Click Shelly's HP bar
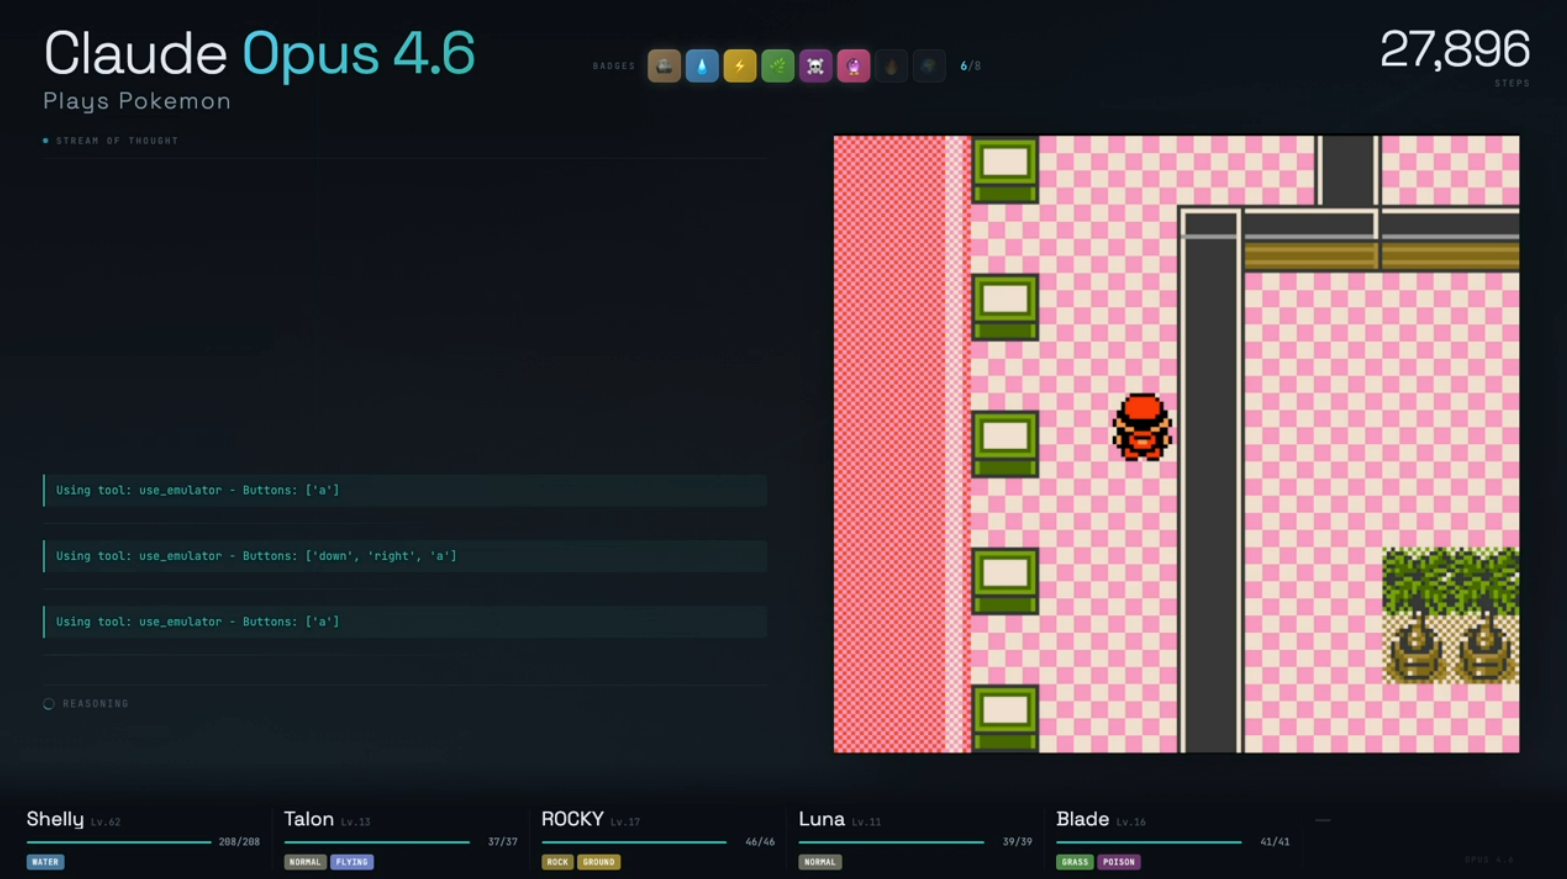 [119, 843]
